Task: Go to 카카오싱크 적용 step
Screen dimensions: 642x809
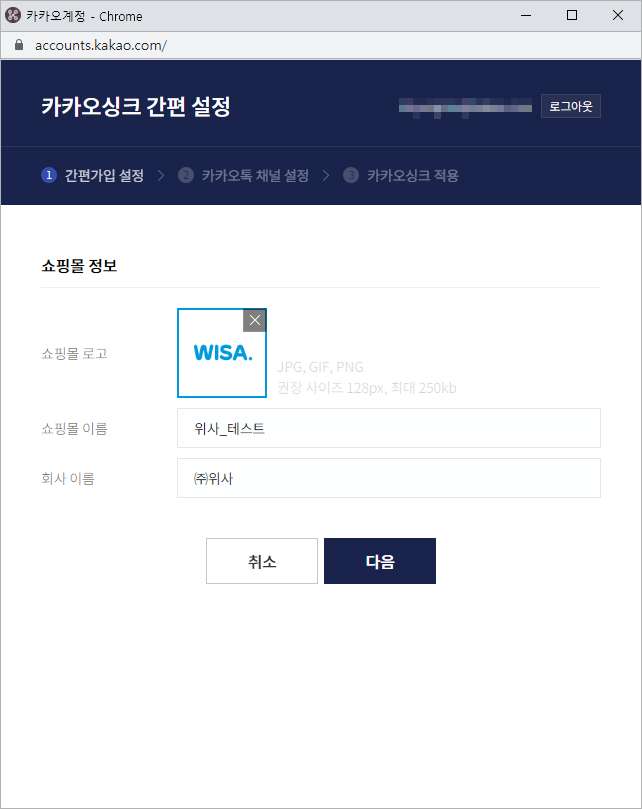Action: point(412,175)
